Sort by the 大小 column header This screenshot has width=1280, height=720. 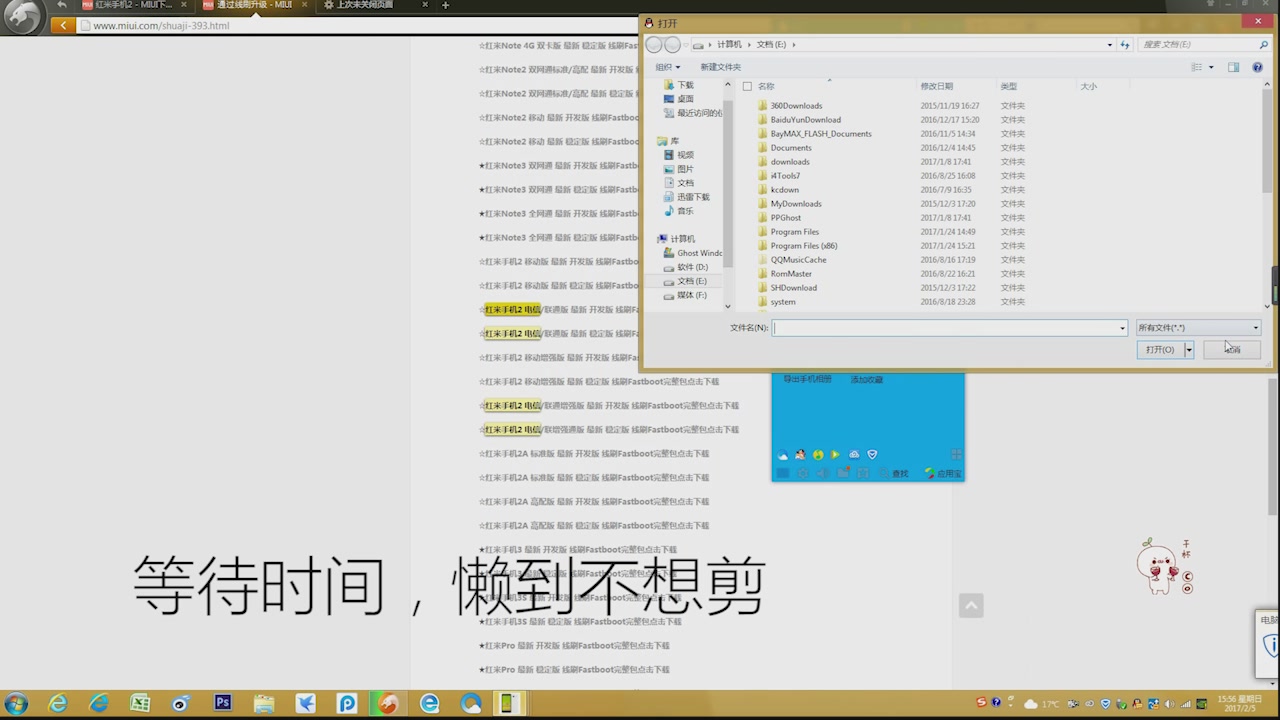pyautogui.click(x=1089, y=86)
